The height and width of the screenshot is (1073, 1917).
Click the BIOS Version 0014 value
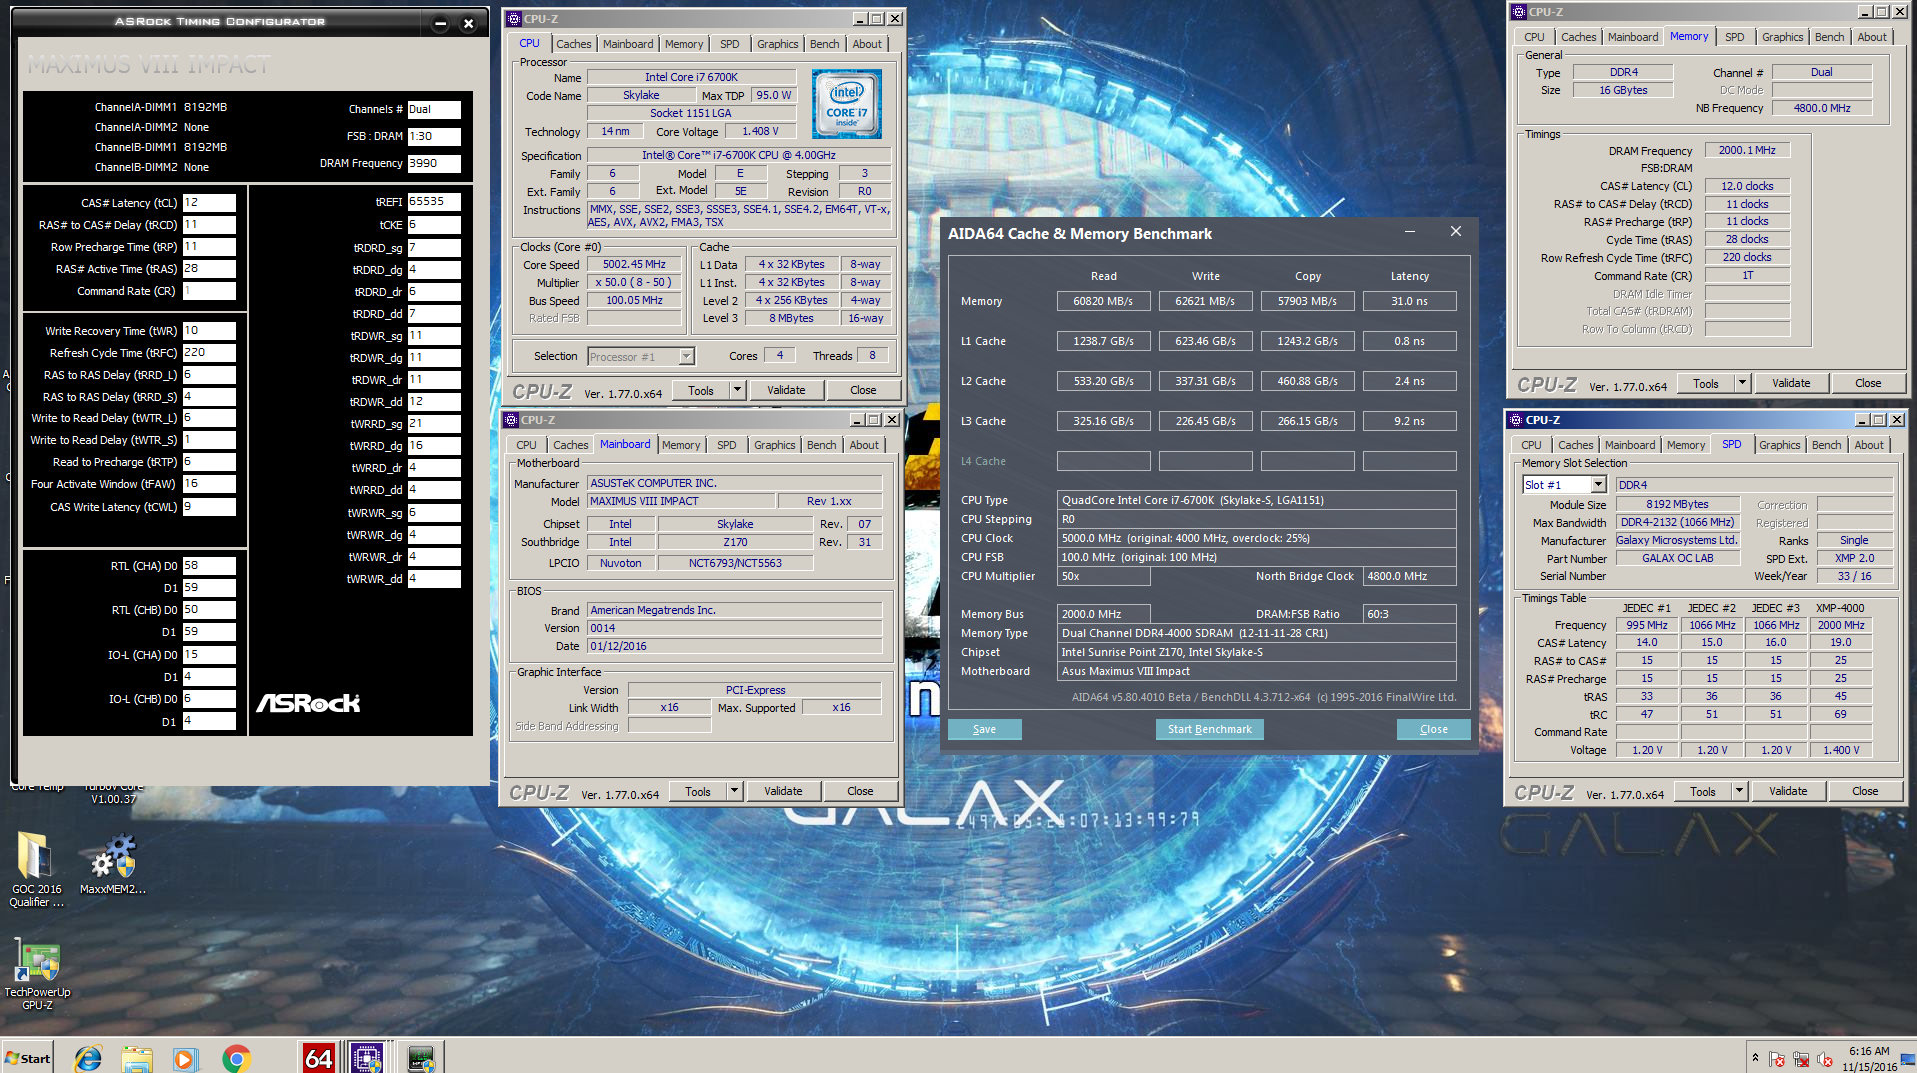[735, 629]
